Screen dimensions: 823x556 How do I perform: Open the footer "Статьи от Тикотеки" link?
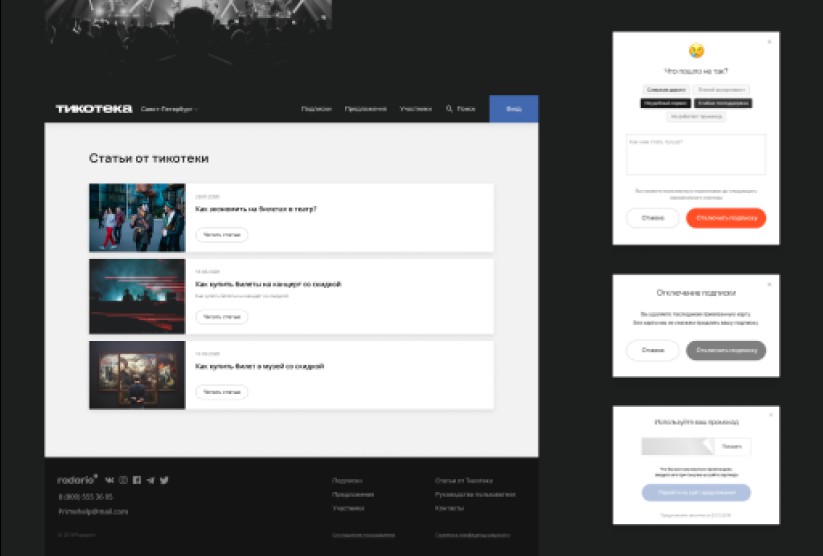coord(464,480)
